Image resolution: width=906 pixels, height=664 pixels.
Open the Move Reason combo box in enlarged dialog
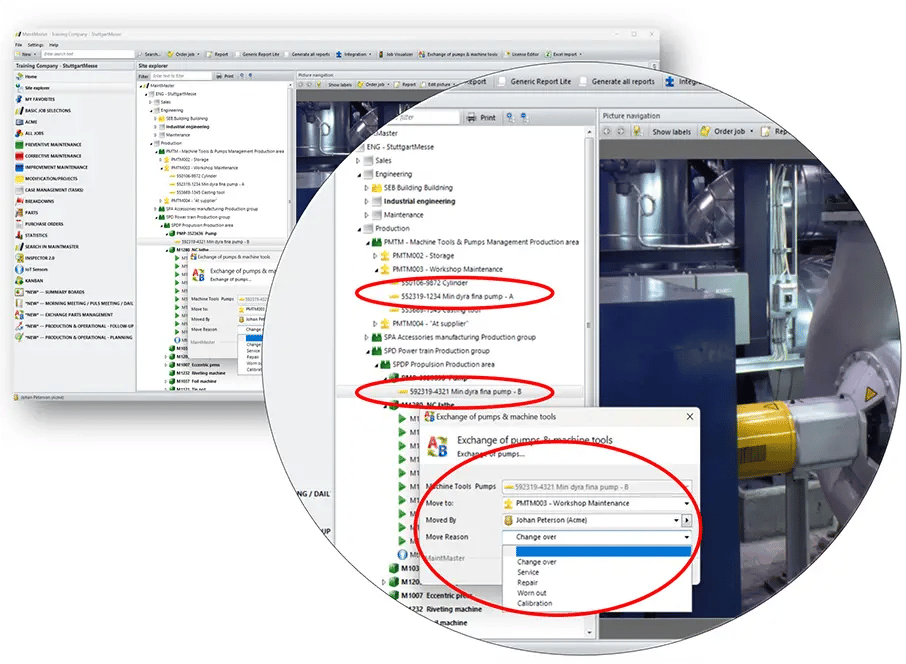(x=596, y=537)
